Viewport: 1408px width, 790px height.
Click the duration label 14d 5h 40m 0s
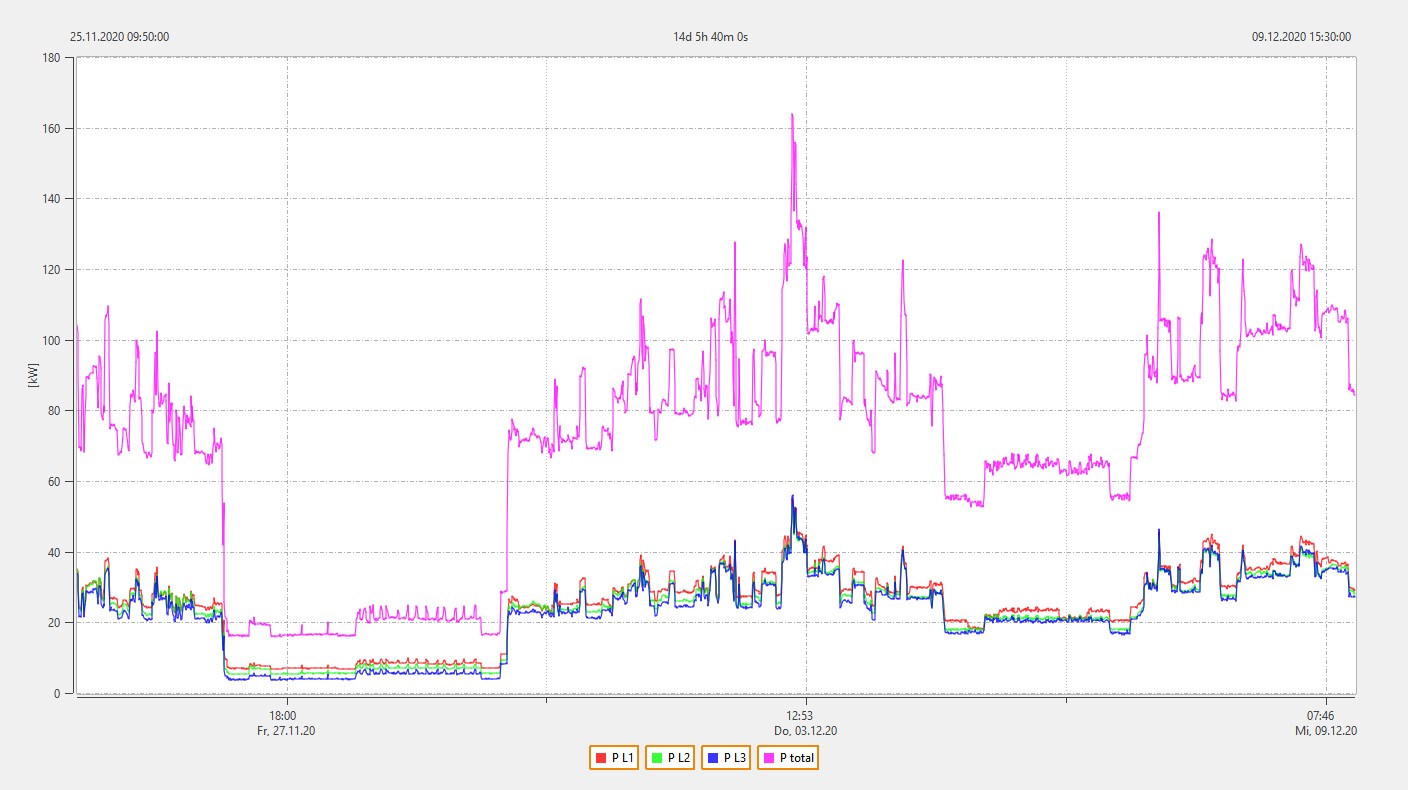(711, 37)
